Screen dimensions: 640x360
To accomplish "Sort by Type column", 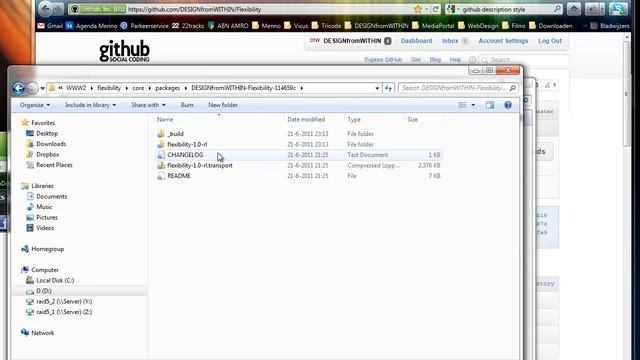I will (x=354, y=119).
